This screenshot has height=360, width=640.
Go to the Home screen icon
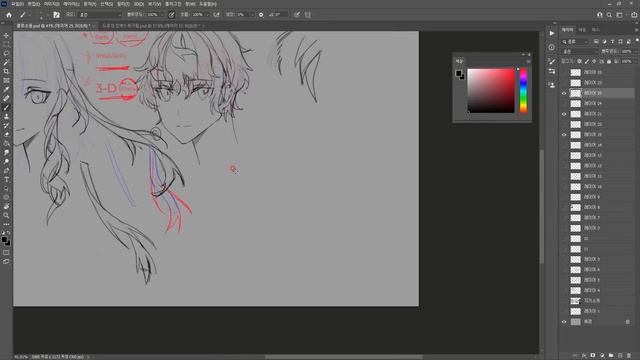point(9,15)
